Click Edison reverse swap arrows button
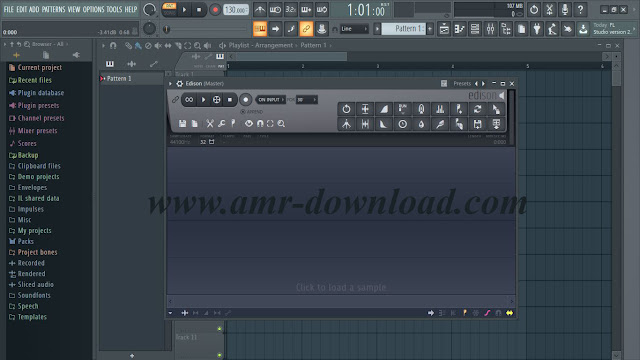Viewport: 640px width, 360px height. click(478, 109)
